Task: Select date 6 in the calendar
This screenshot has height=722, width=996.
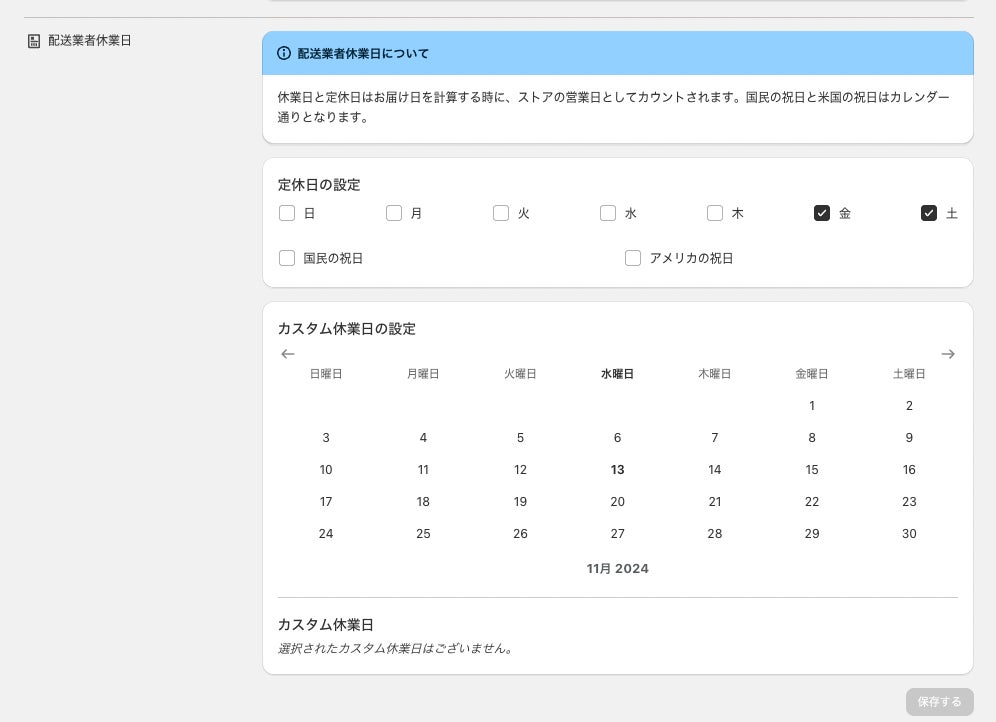Action: [x=617, y=438]
